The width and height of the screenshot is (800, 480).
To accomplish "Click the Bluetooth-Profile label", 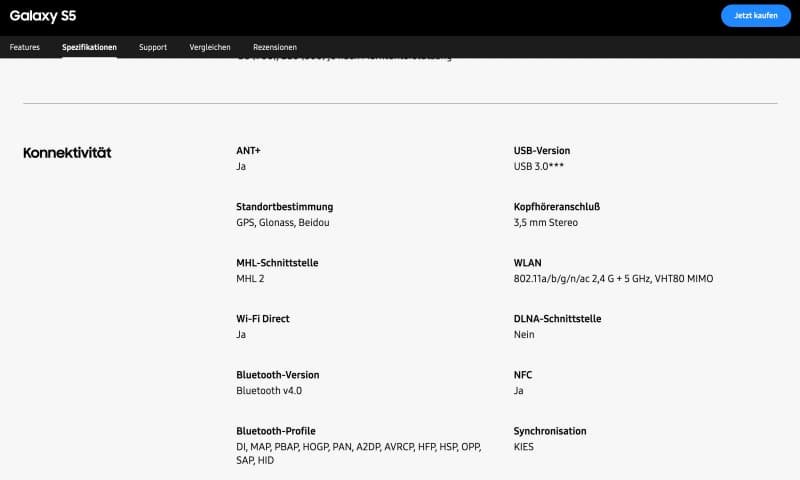I will 276,431.
